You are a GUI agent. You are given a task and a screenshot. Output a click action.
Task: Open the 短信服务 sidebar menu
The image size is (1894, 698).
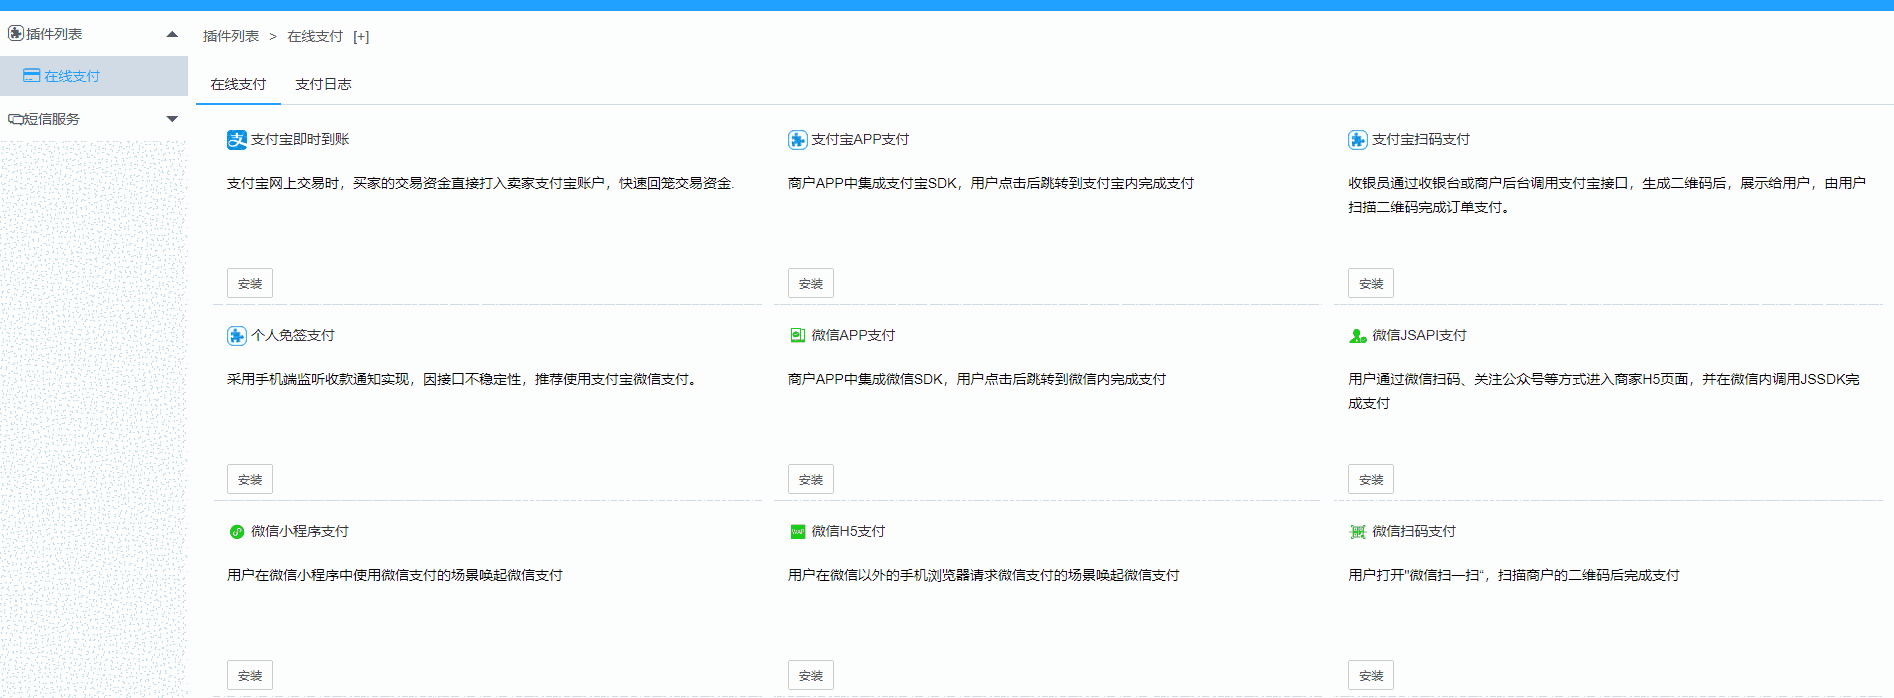click(52, 119)
